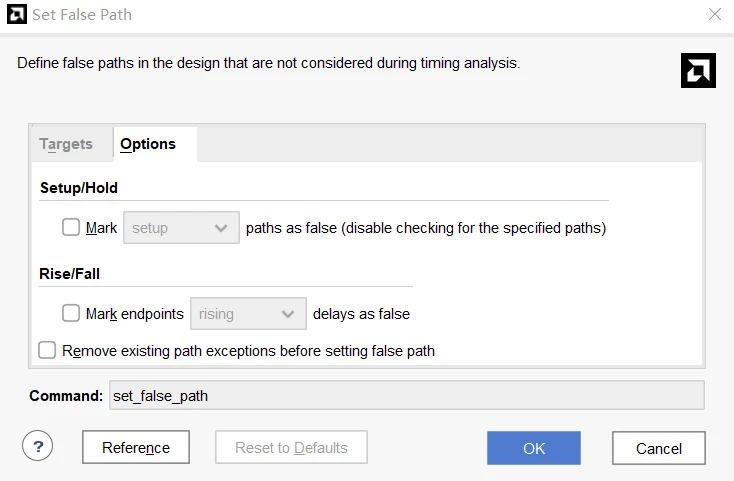734x481 pixels.
Task: Tick the Mark endpoints checkbox
Action: click(x=71, y=313)
